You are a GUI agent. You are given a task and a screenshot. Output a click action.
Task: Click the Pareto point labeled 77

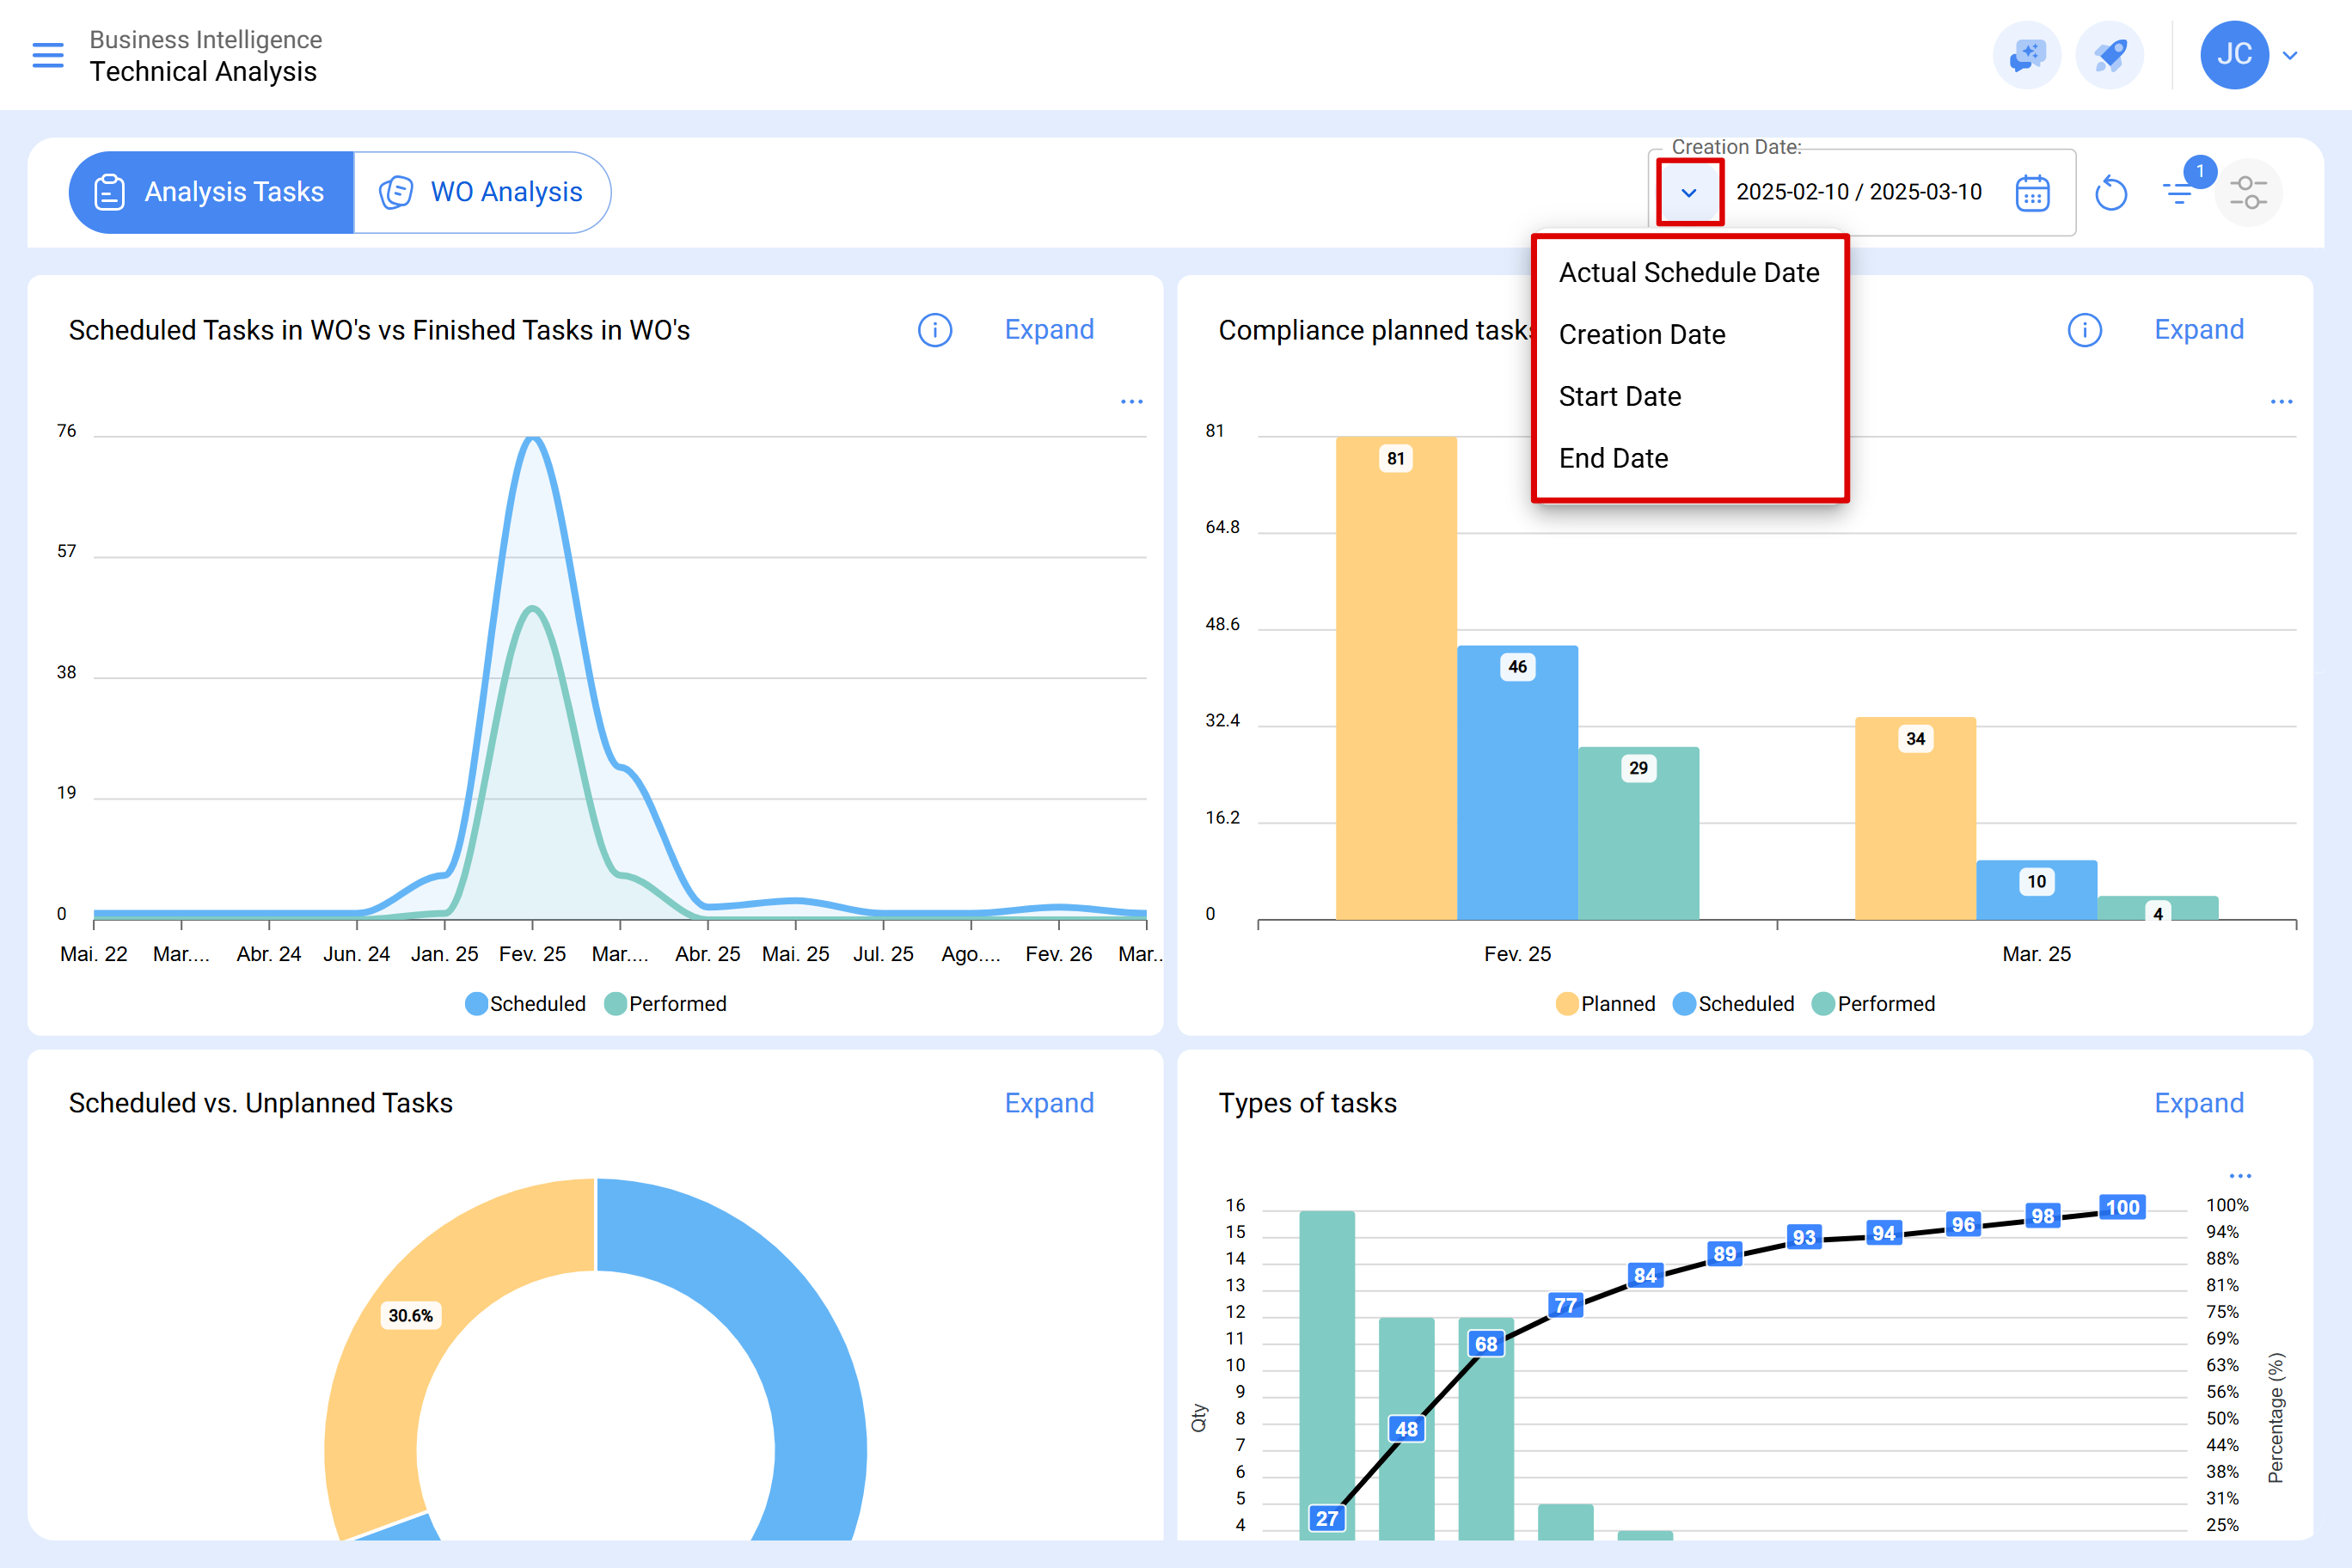click(x=1565, y=1305)
